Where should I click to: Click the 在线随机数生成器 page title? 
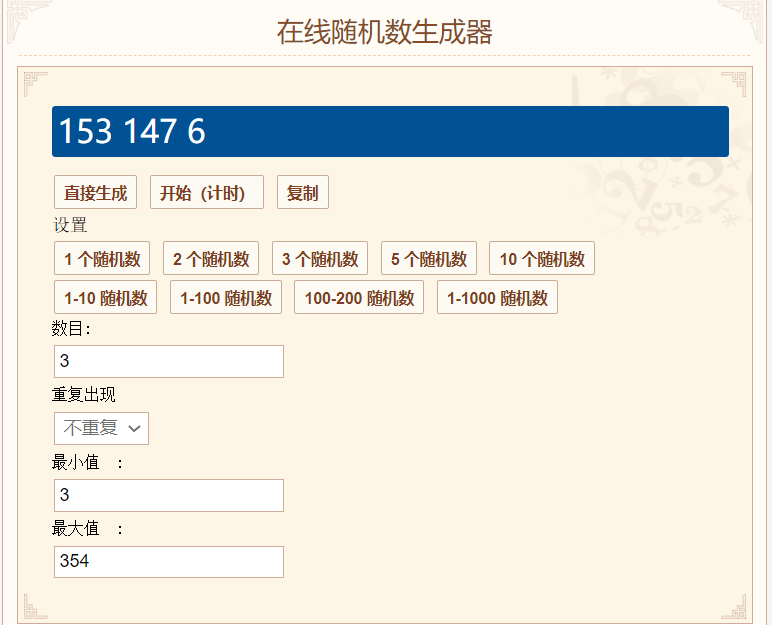tap(385, 31)
